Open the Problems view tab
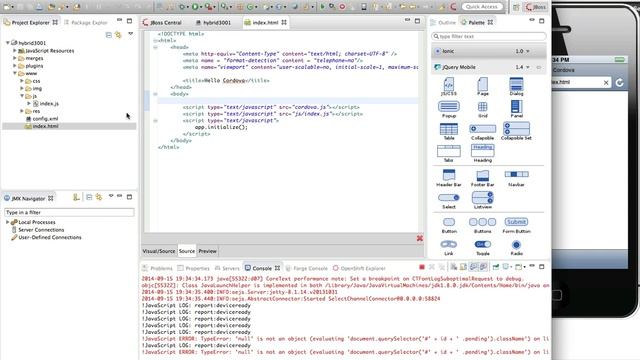The width and height of the screenshot is (640, 360). (157, 268)
